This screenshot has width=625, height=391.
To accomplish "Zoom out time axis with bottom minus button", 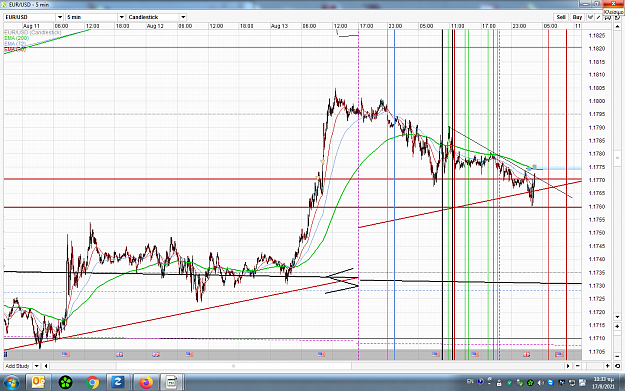I will pos(578,366).
